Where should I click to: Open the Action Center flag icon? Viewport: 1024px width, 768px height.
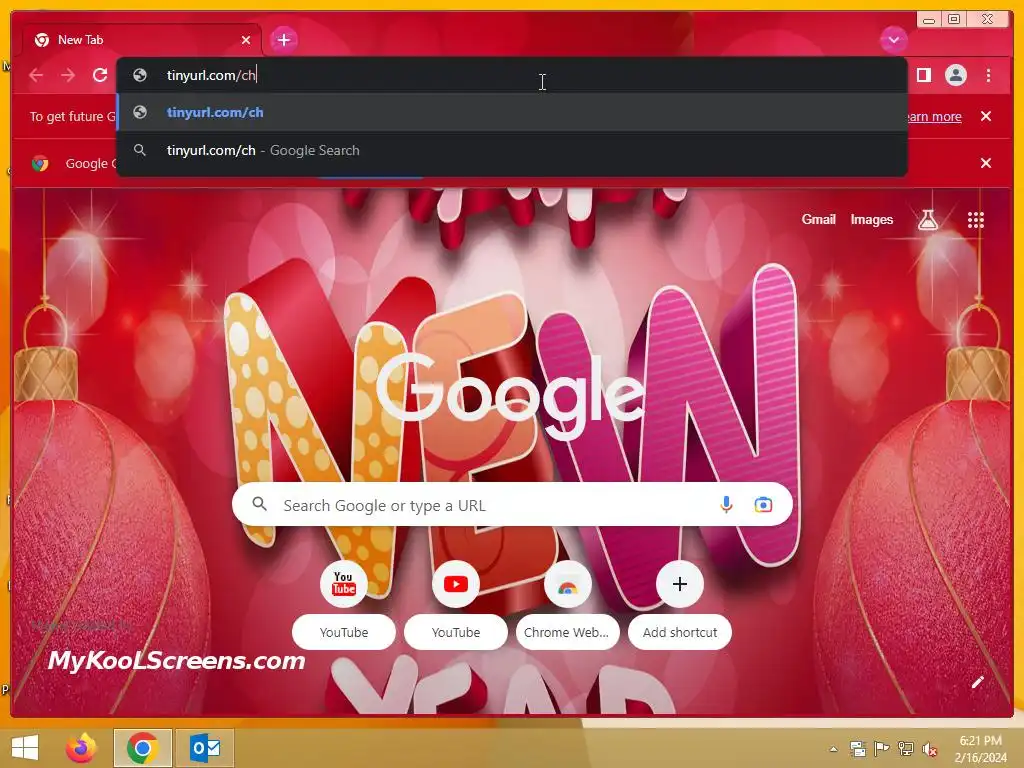click(x=882, y=749)
